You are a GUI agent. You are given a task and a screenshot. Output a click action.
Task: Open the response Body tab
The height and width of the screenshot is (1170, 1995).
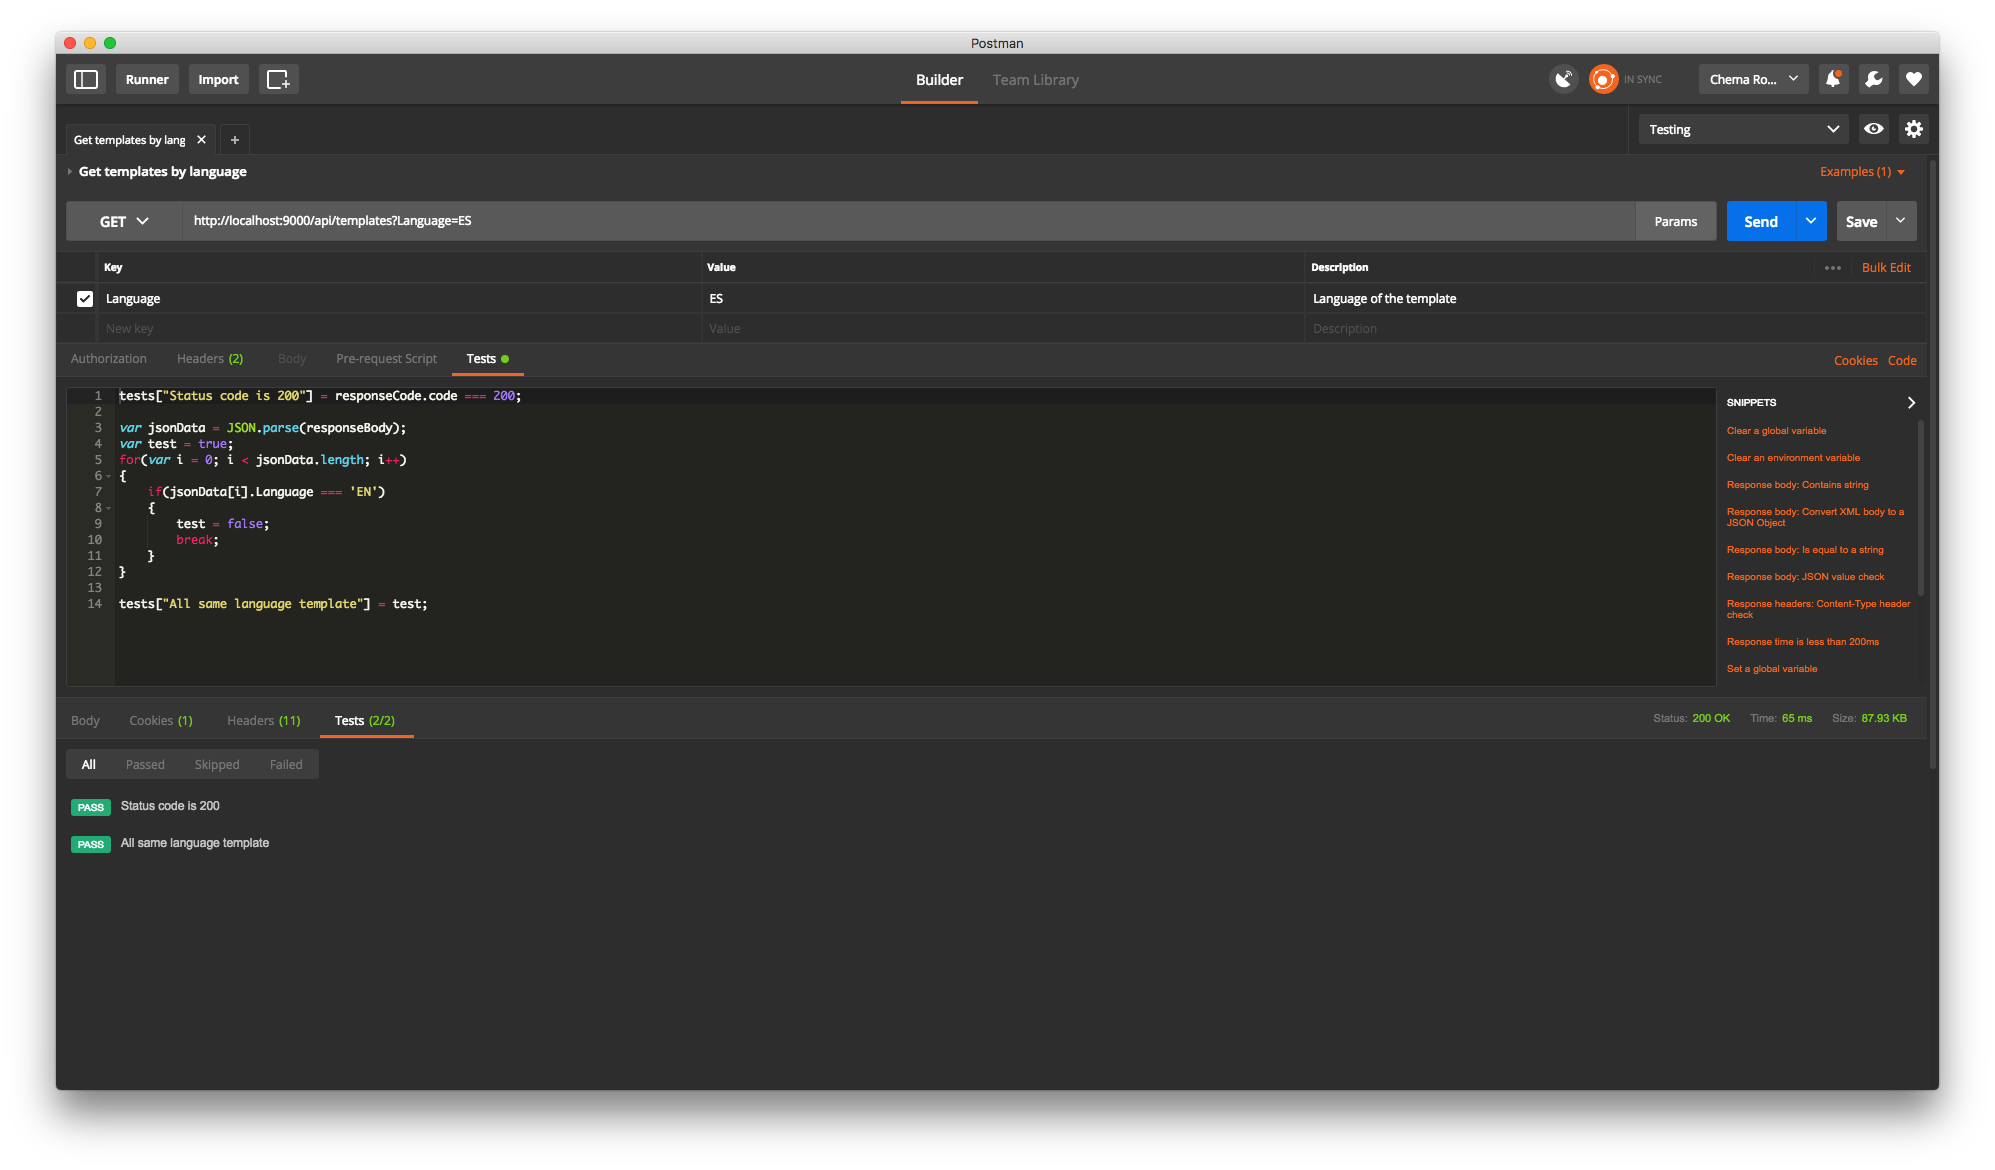[85, 721]
